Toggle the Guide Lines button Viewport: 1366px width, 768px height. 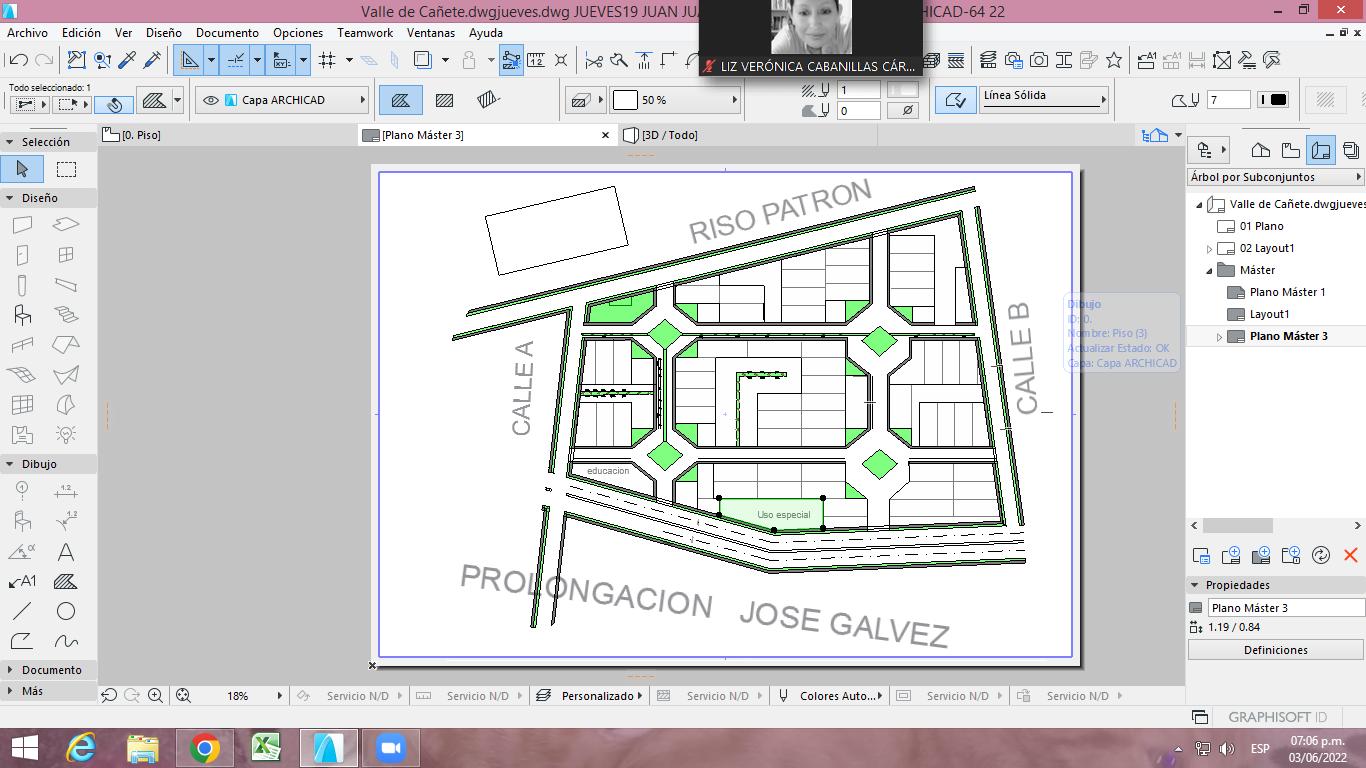[190, 60]
